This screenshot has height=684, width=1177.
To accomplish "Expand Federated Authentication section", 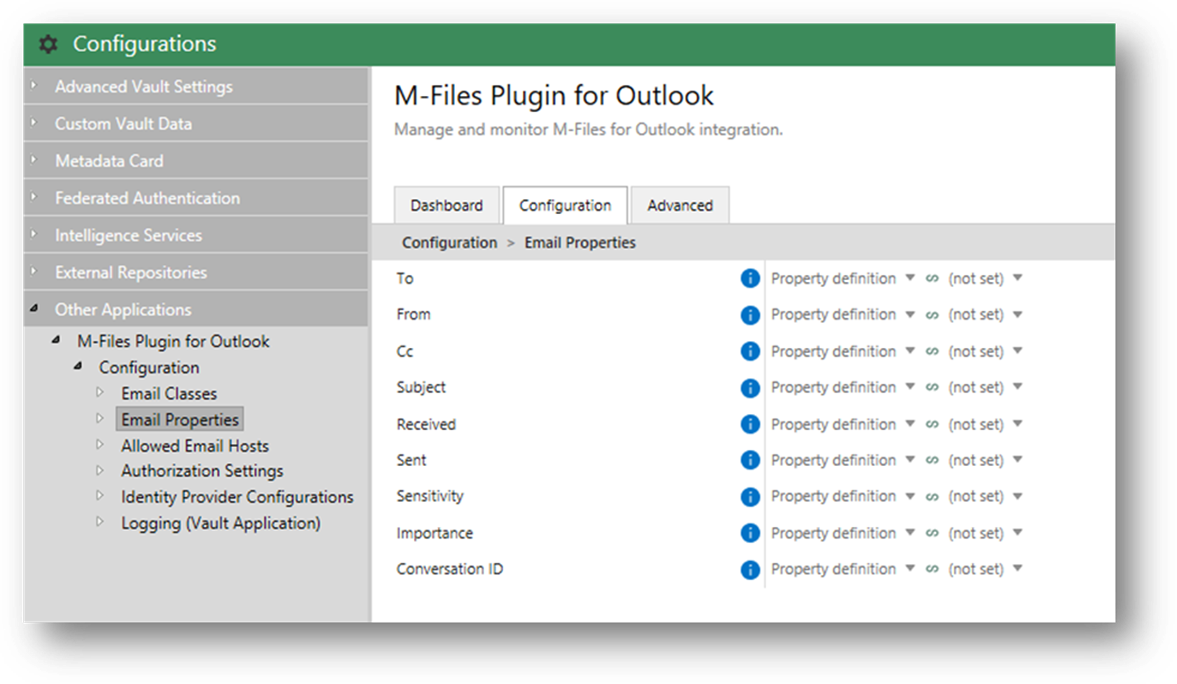I will coord(197,198).
